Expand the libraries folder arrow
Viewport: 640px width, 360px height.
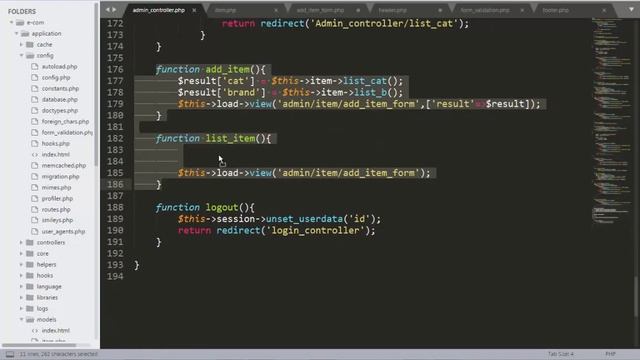coord(21,298)
